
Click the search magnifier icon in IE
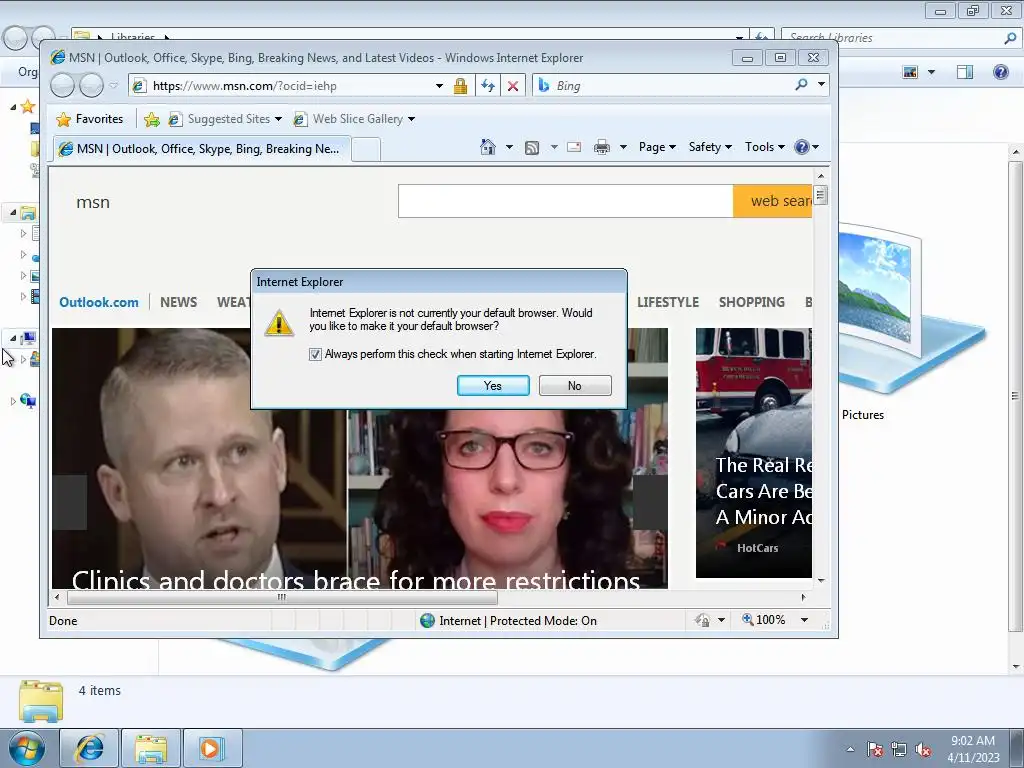801,85
